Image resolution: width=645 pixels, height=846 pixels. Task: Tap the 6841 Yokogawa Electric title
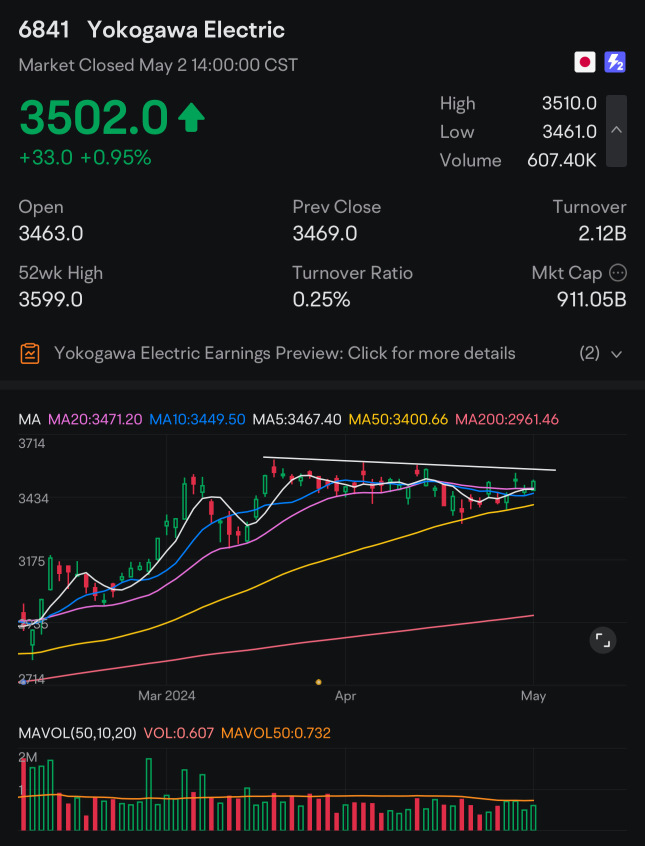pos(152,30)
